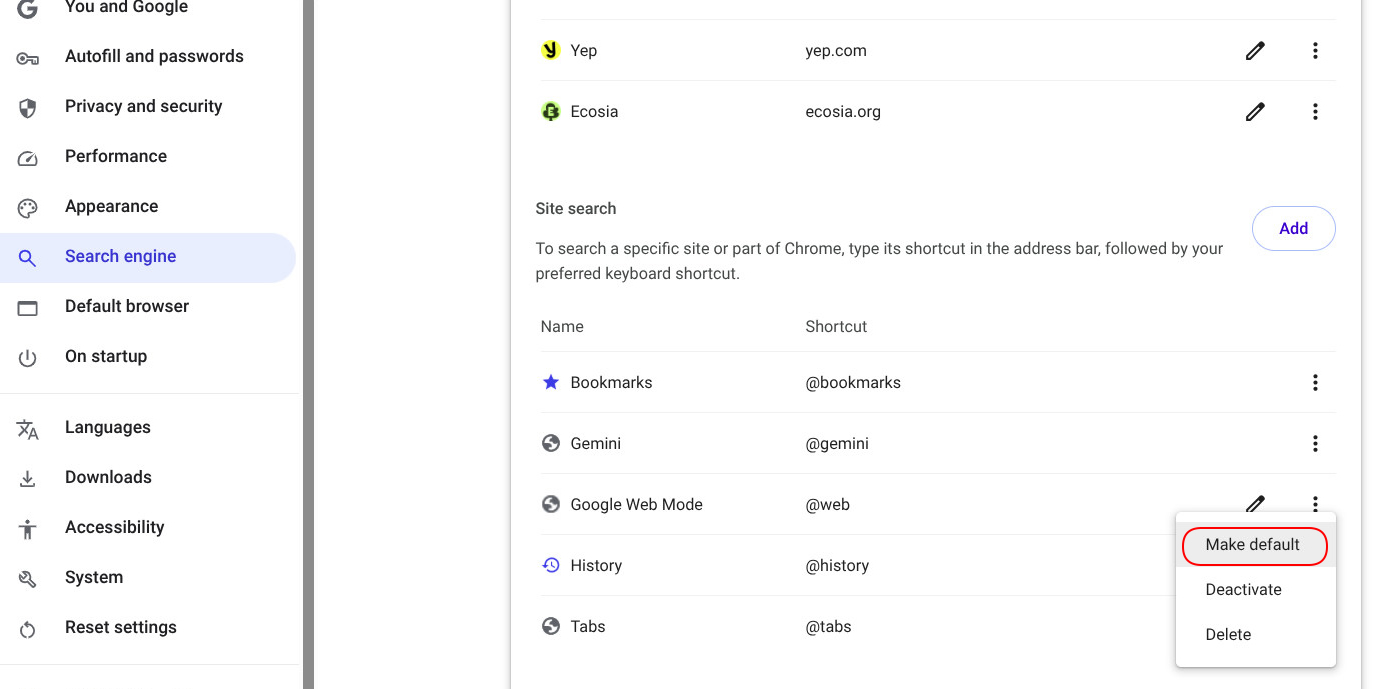Click the Yep favicon
The width and height of the screenshot is (1400, 689).
click(x=550, y=50)
